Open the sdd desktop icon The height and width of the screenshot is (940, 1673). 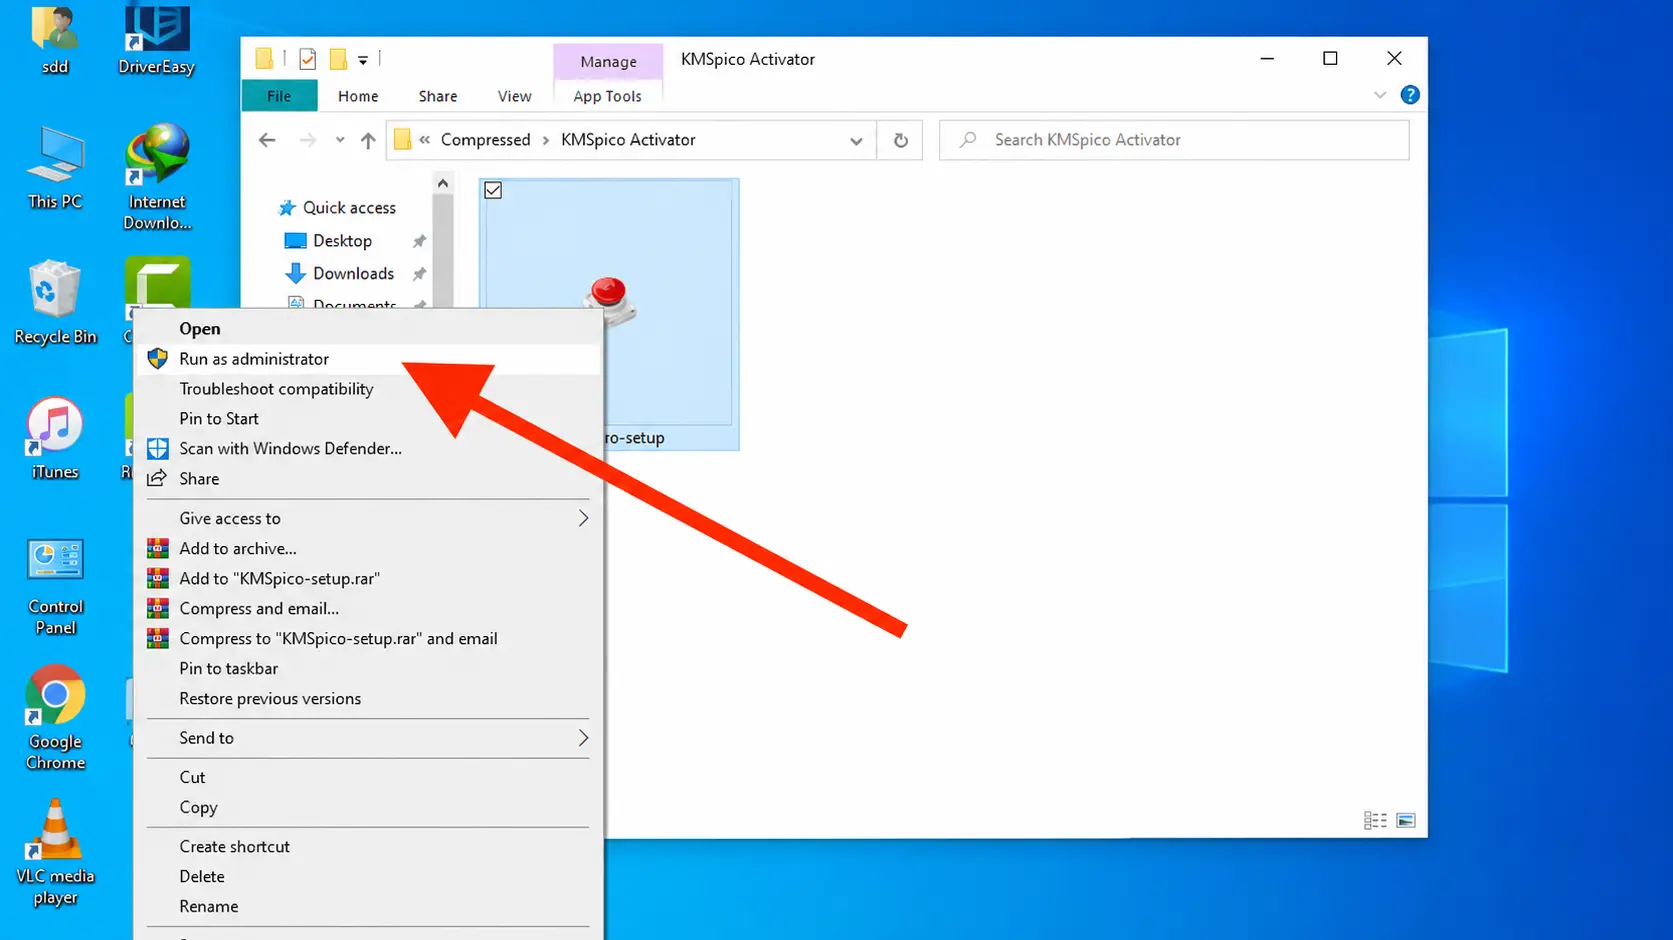point(55,40)
